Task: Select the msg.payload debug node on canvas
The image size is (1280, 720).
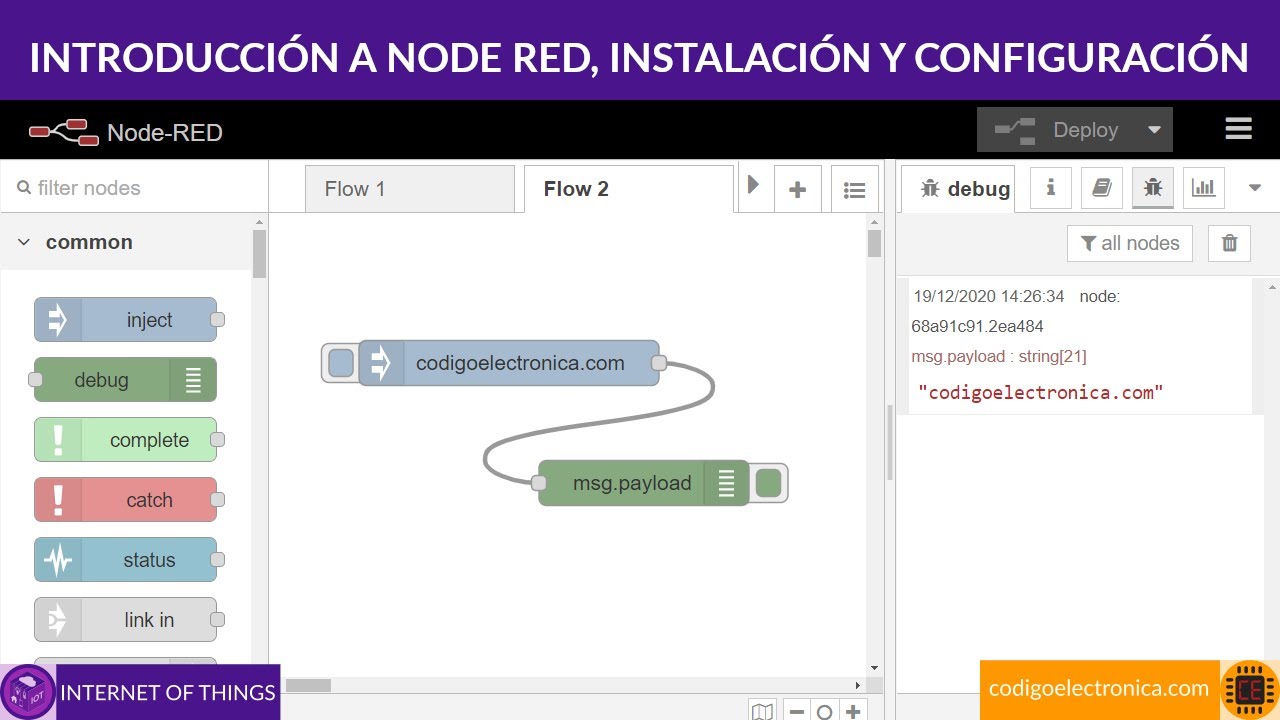Action: point(644,483)
